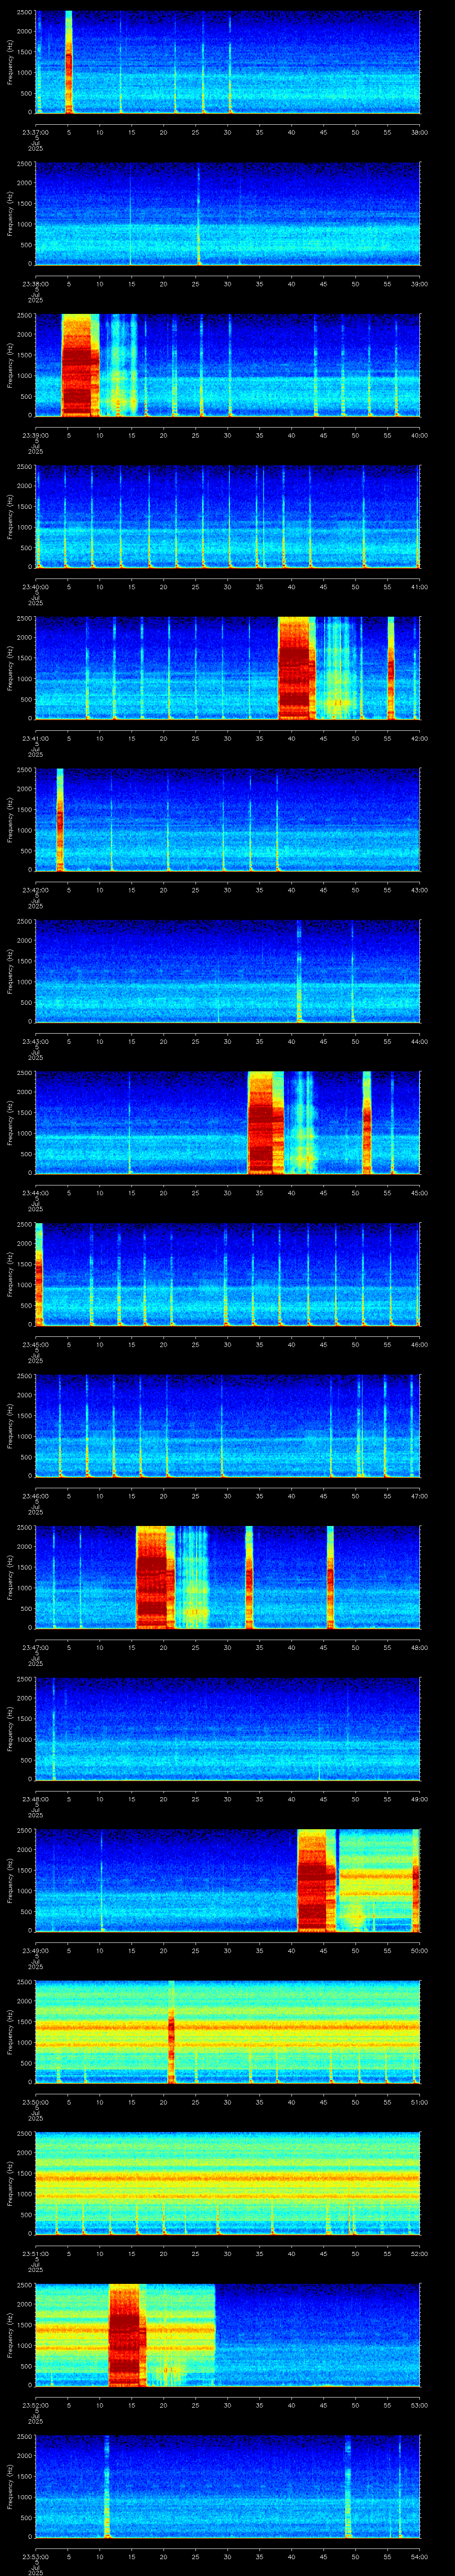The image size is (455, 2576).
Task: Select the narrow red burst in the 23:42 spectrogram
Action: coord(60,819)
